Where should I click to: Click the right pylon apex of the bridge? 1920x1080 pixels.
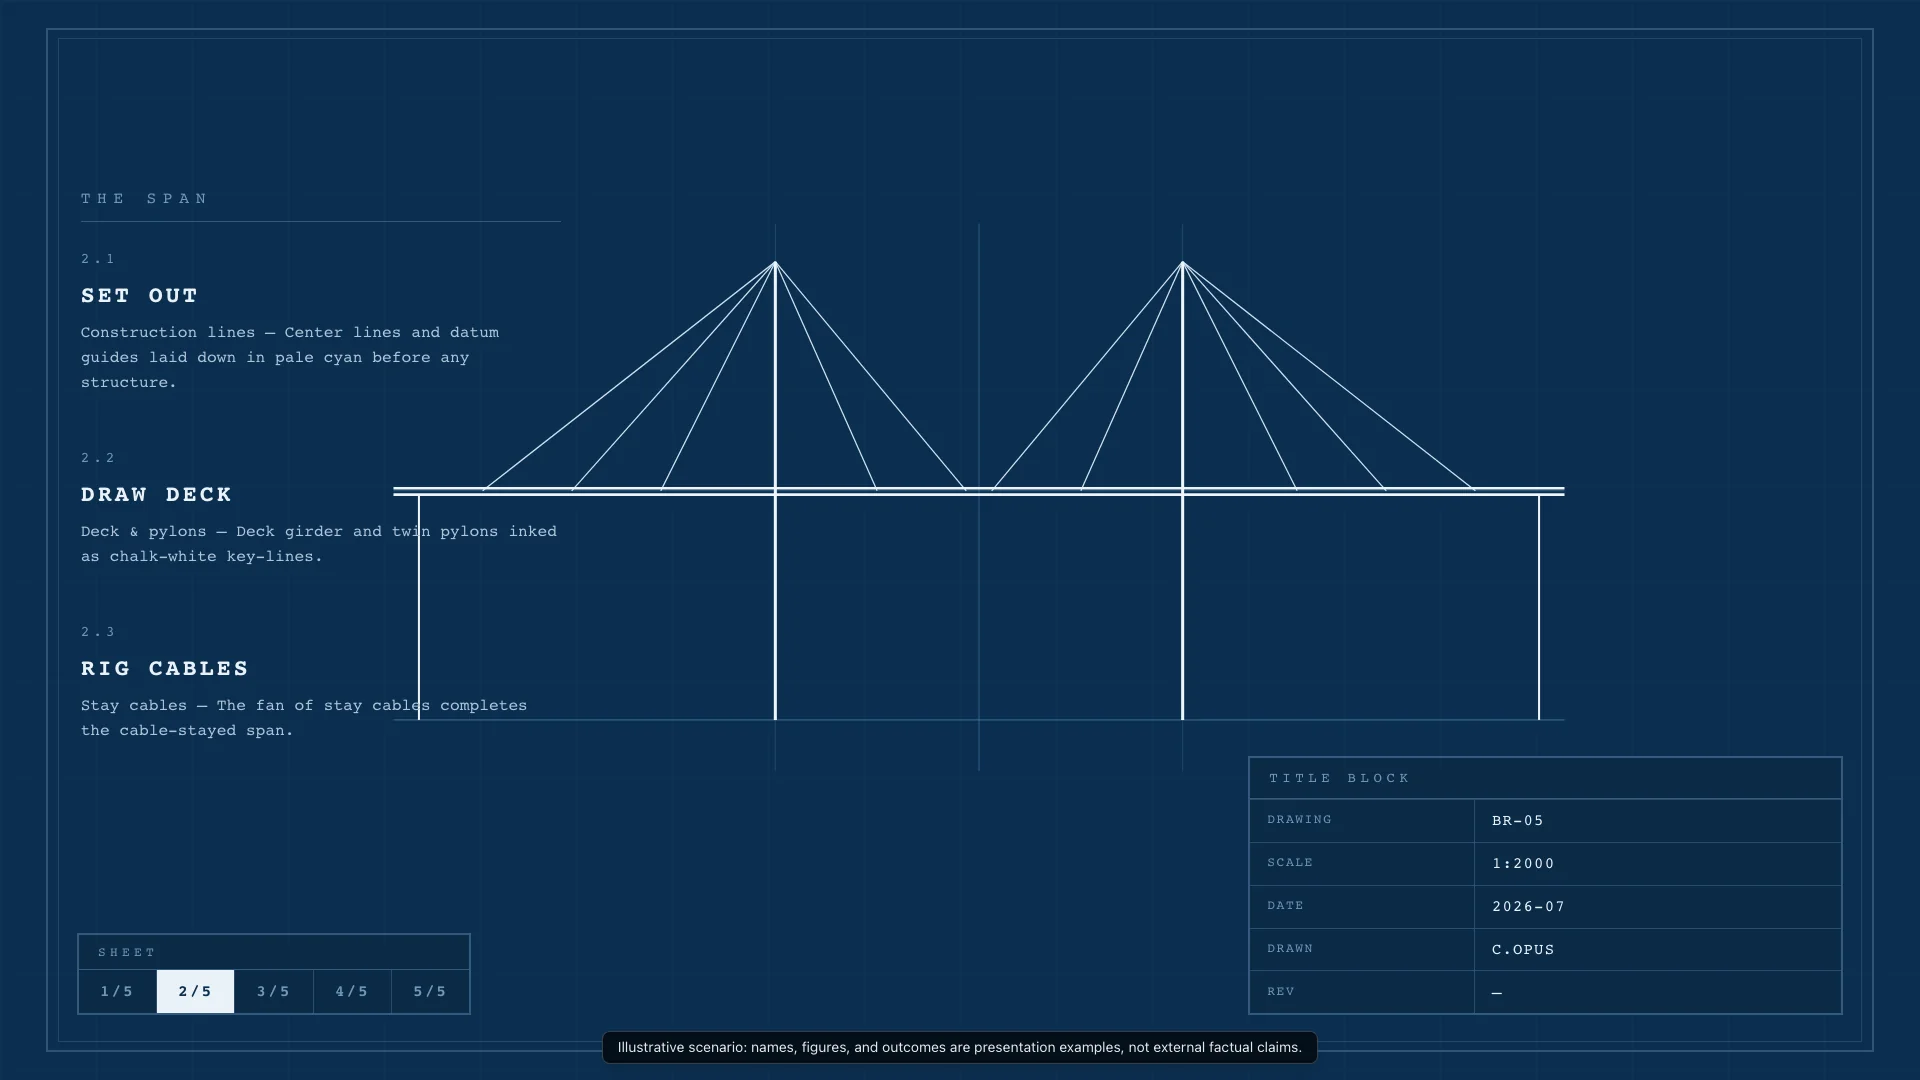(x=1182, y=263)
